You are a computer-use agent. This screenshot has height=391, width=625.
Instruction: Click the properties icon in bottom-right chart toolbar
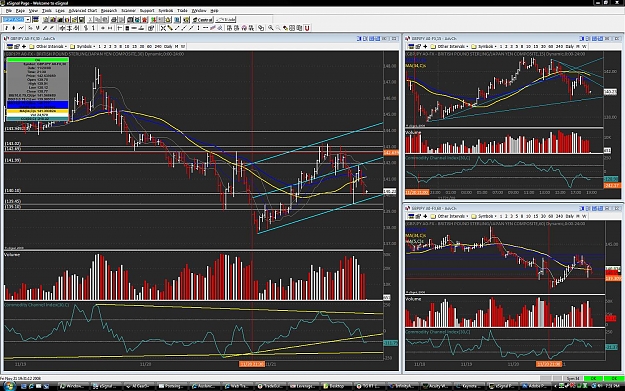click(x=418, y=216)
